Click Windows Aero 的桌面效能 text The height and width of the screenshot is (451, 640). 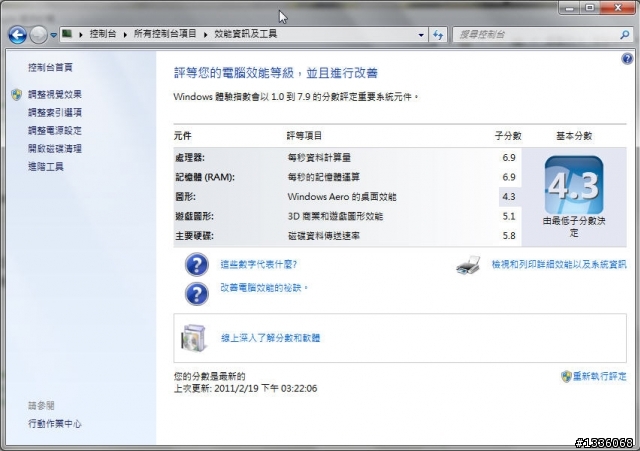(342, 197)
